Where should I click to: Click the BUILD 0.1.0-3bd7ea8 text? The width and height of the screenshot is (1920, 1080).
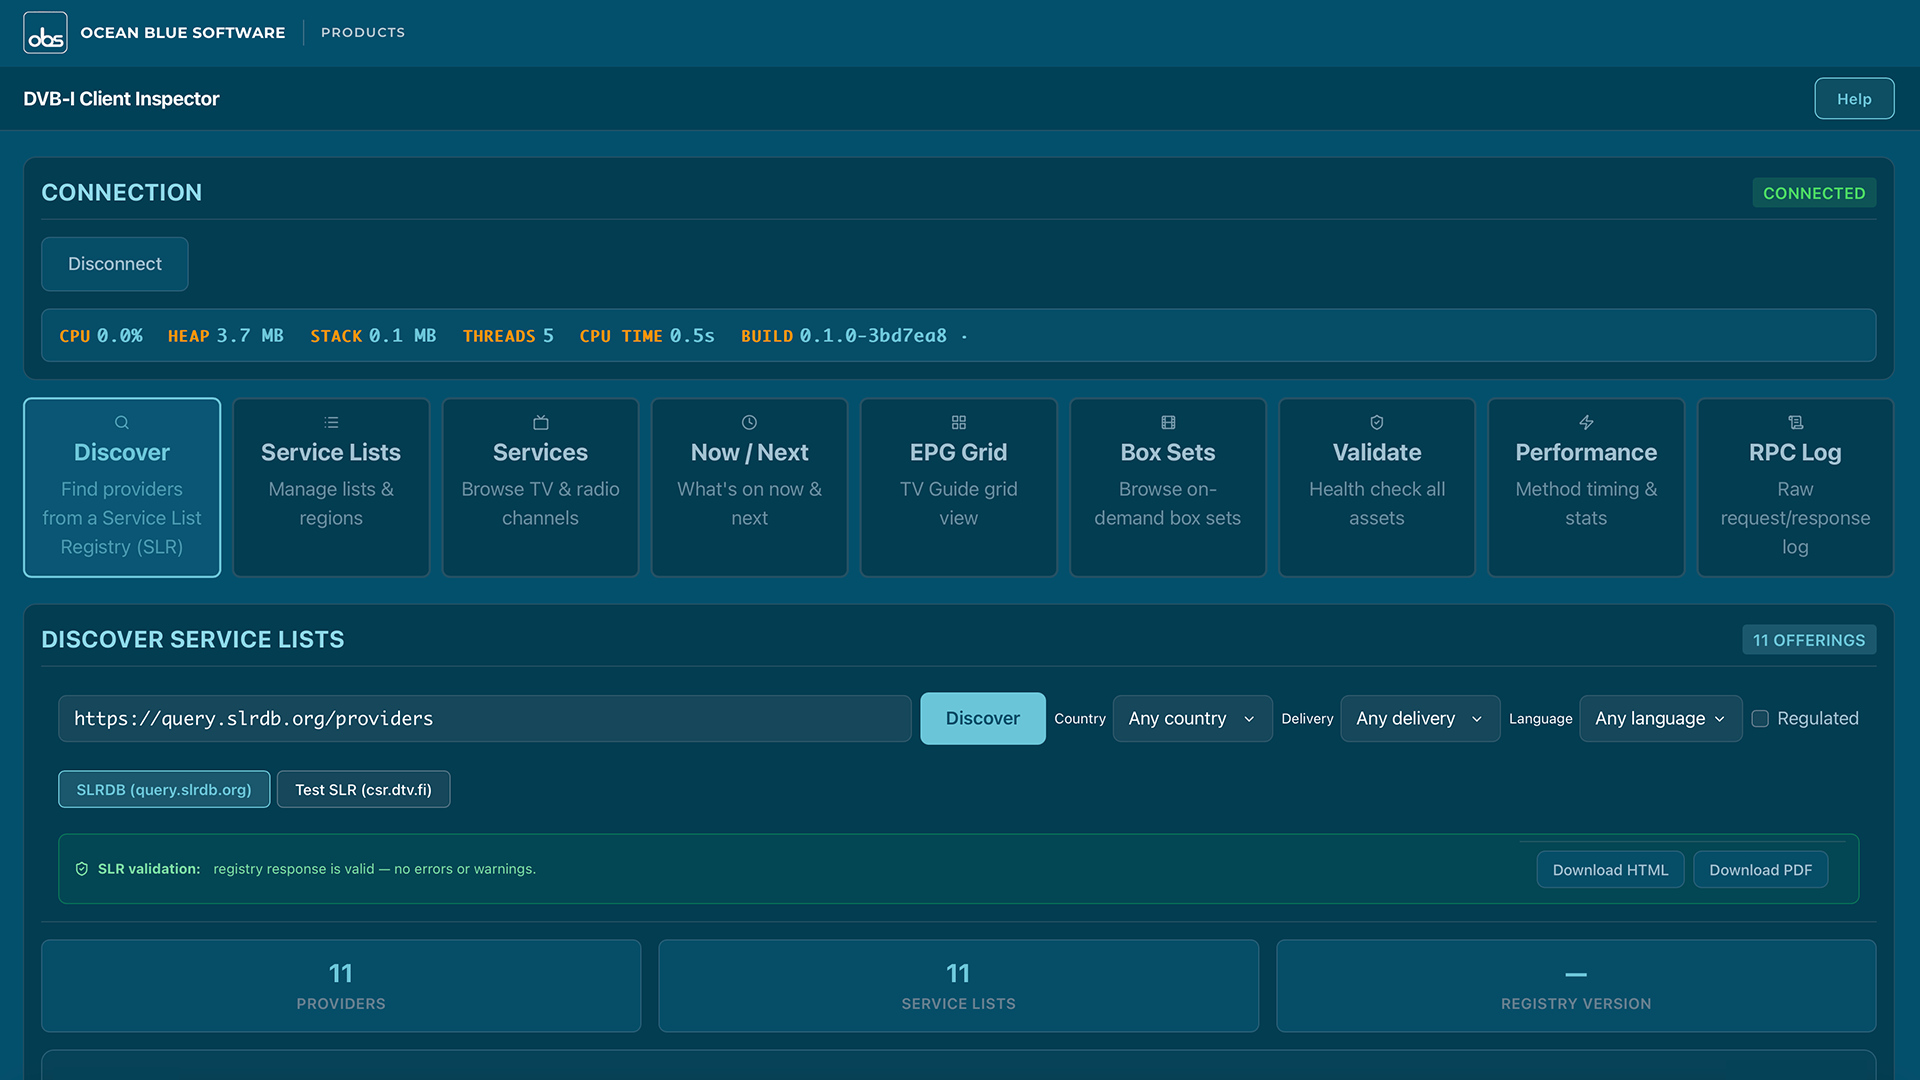[x=844, y=336]
